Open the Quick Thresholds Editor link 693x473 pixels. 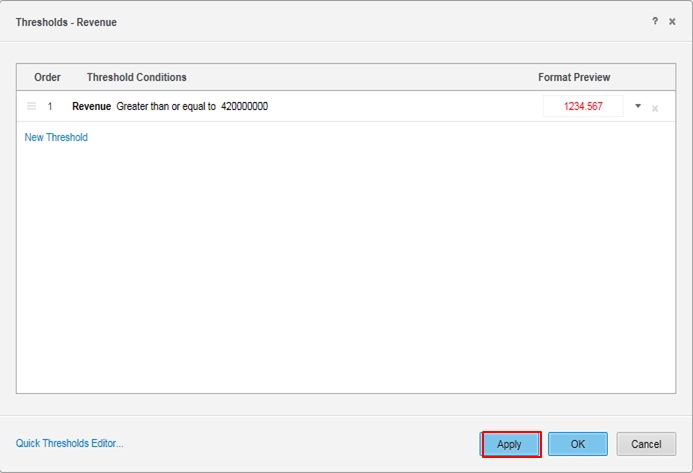(x=70, y=443)
